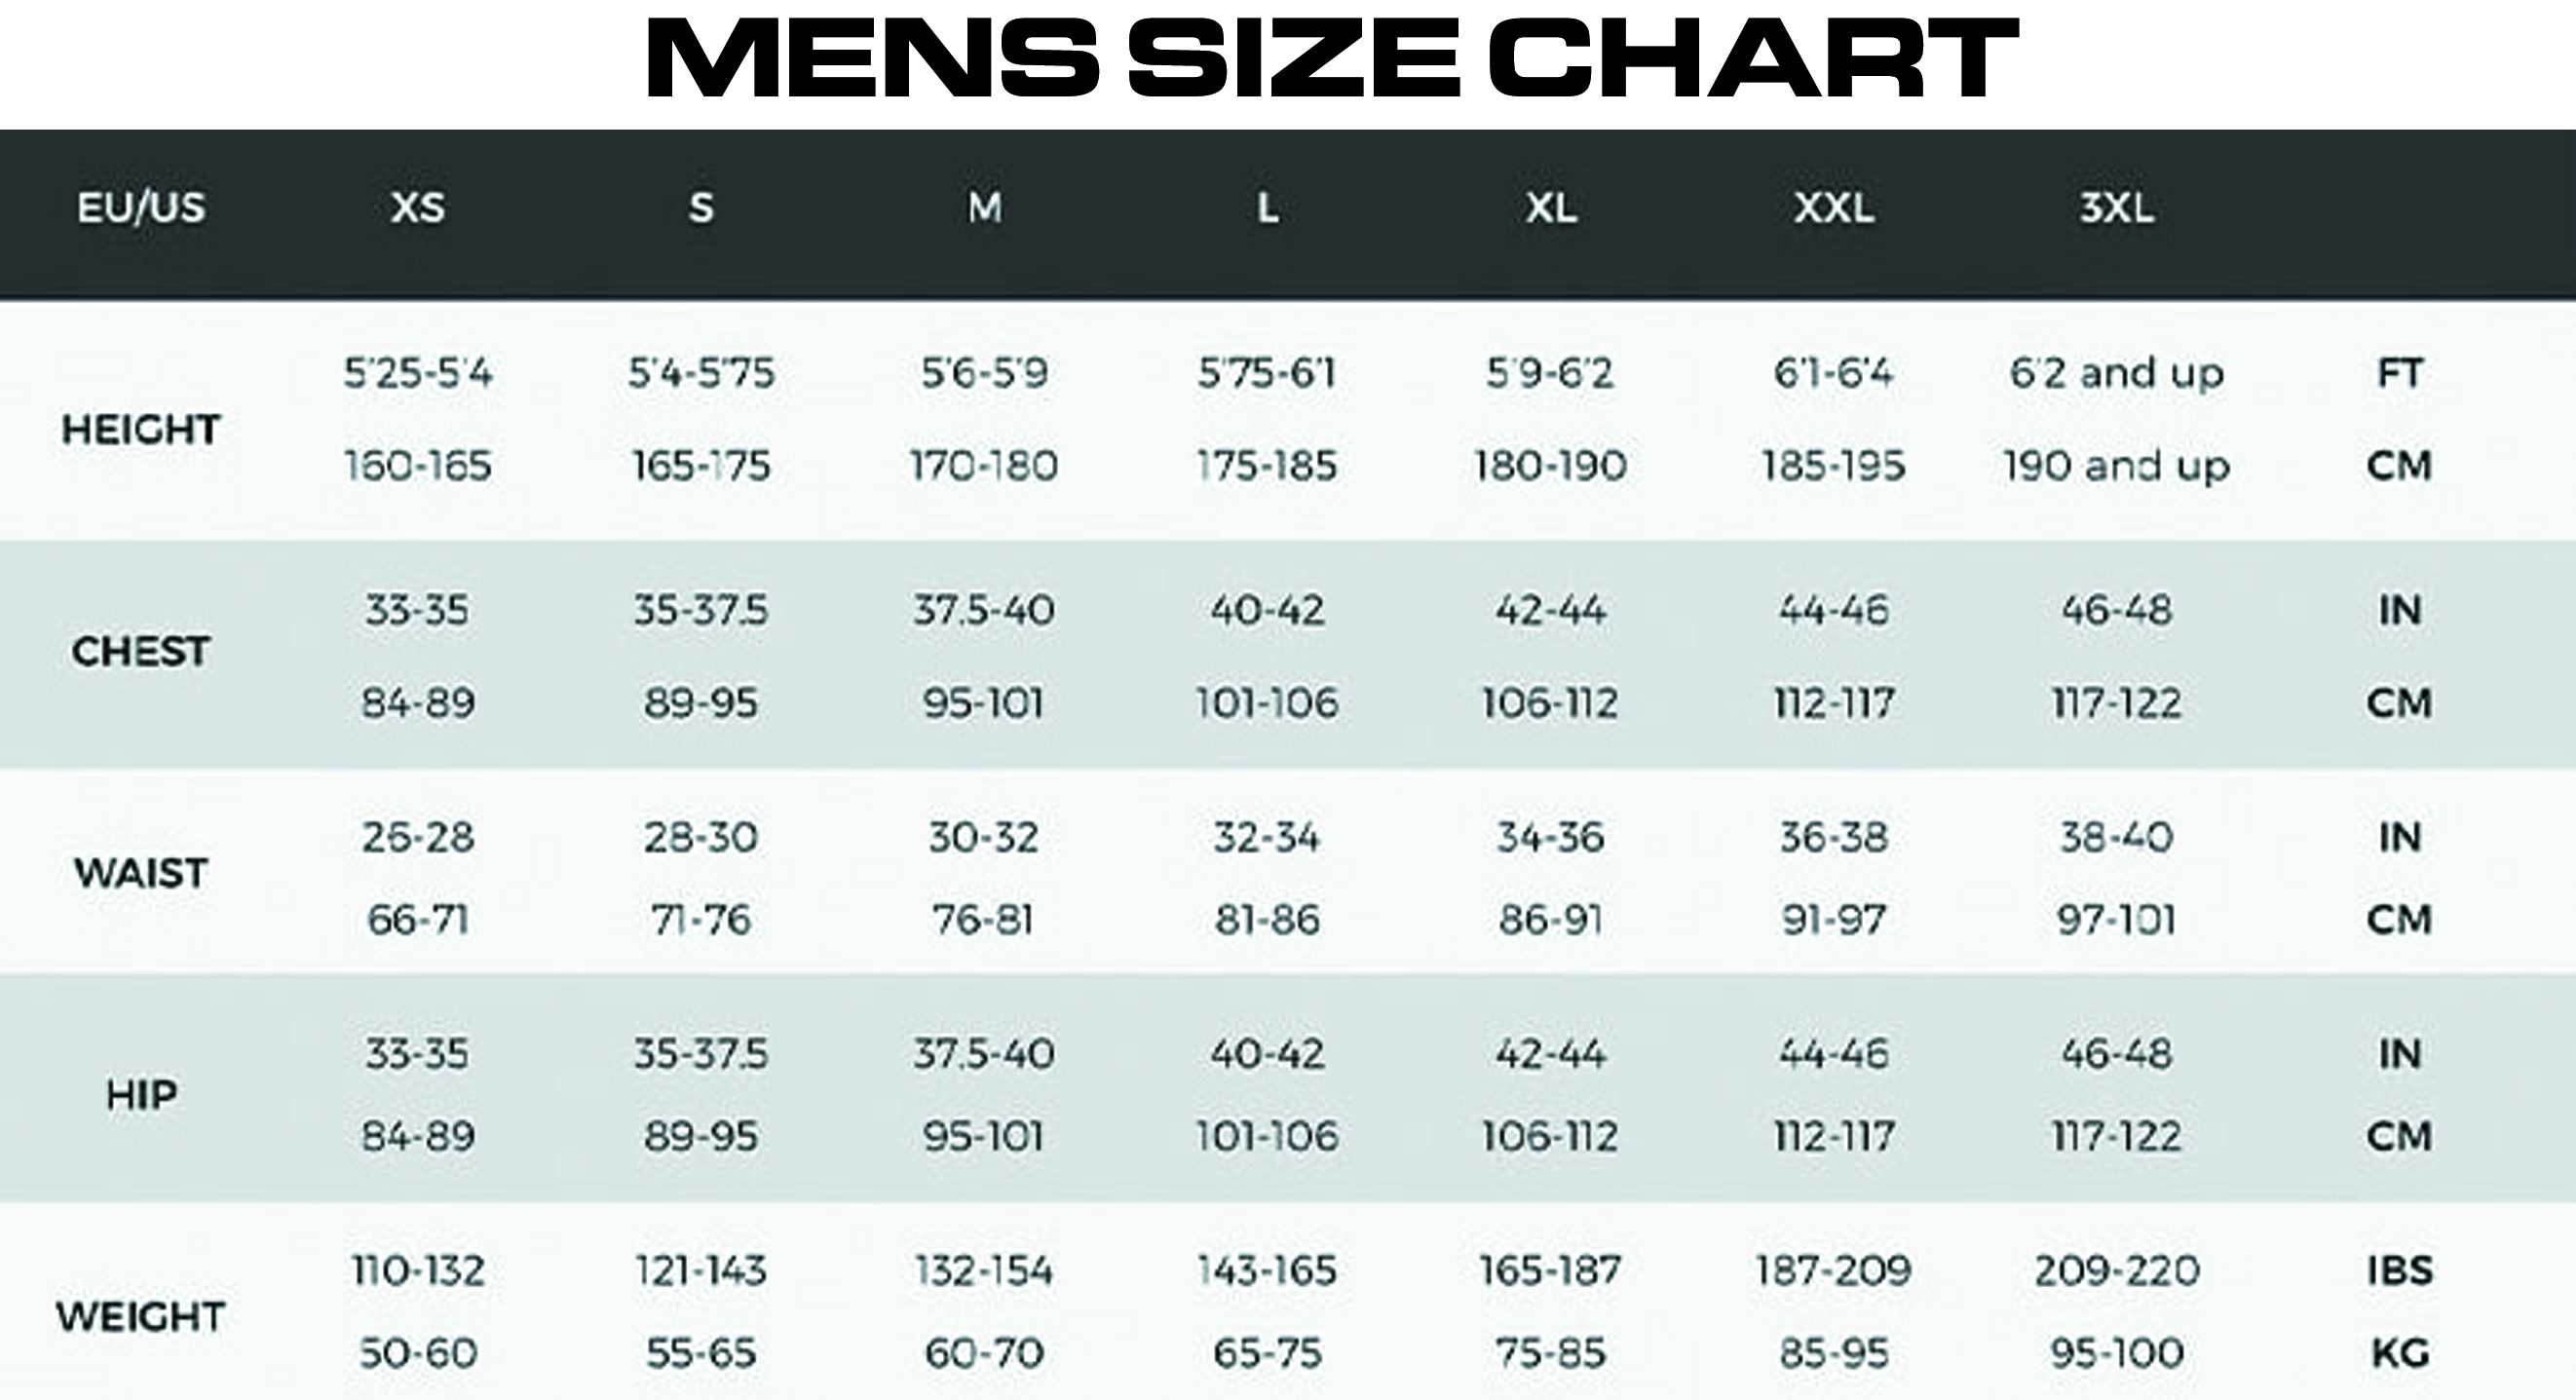This screenshot has height=1400, width=2576.
Task: Click the XS waist value 26-28
Action: click(x=418, y=838)
